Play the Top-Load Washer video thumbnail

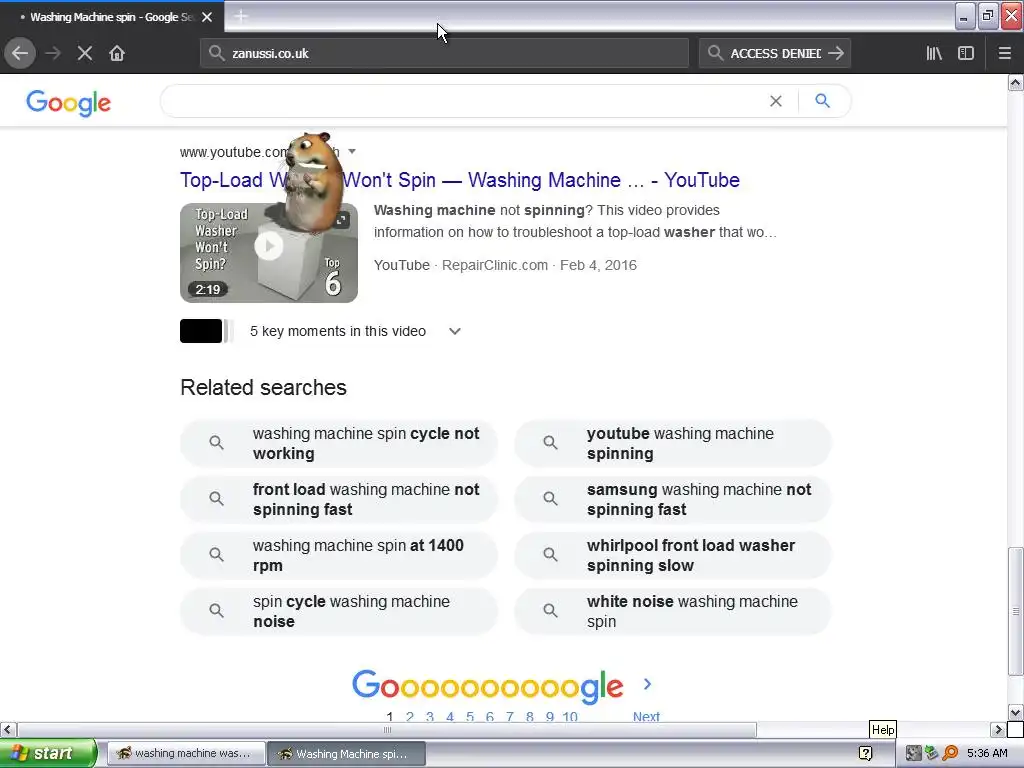[269, 253]
